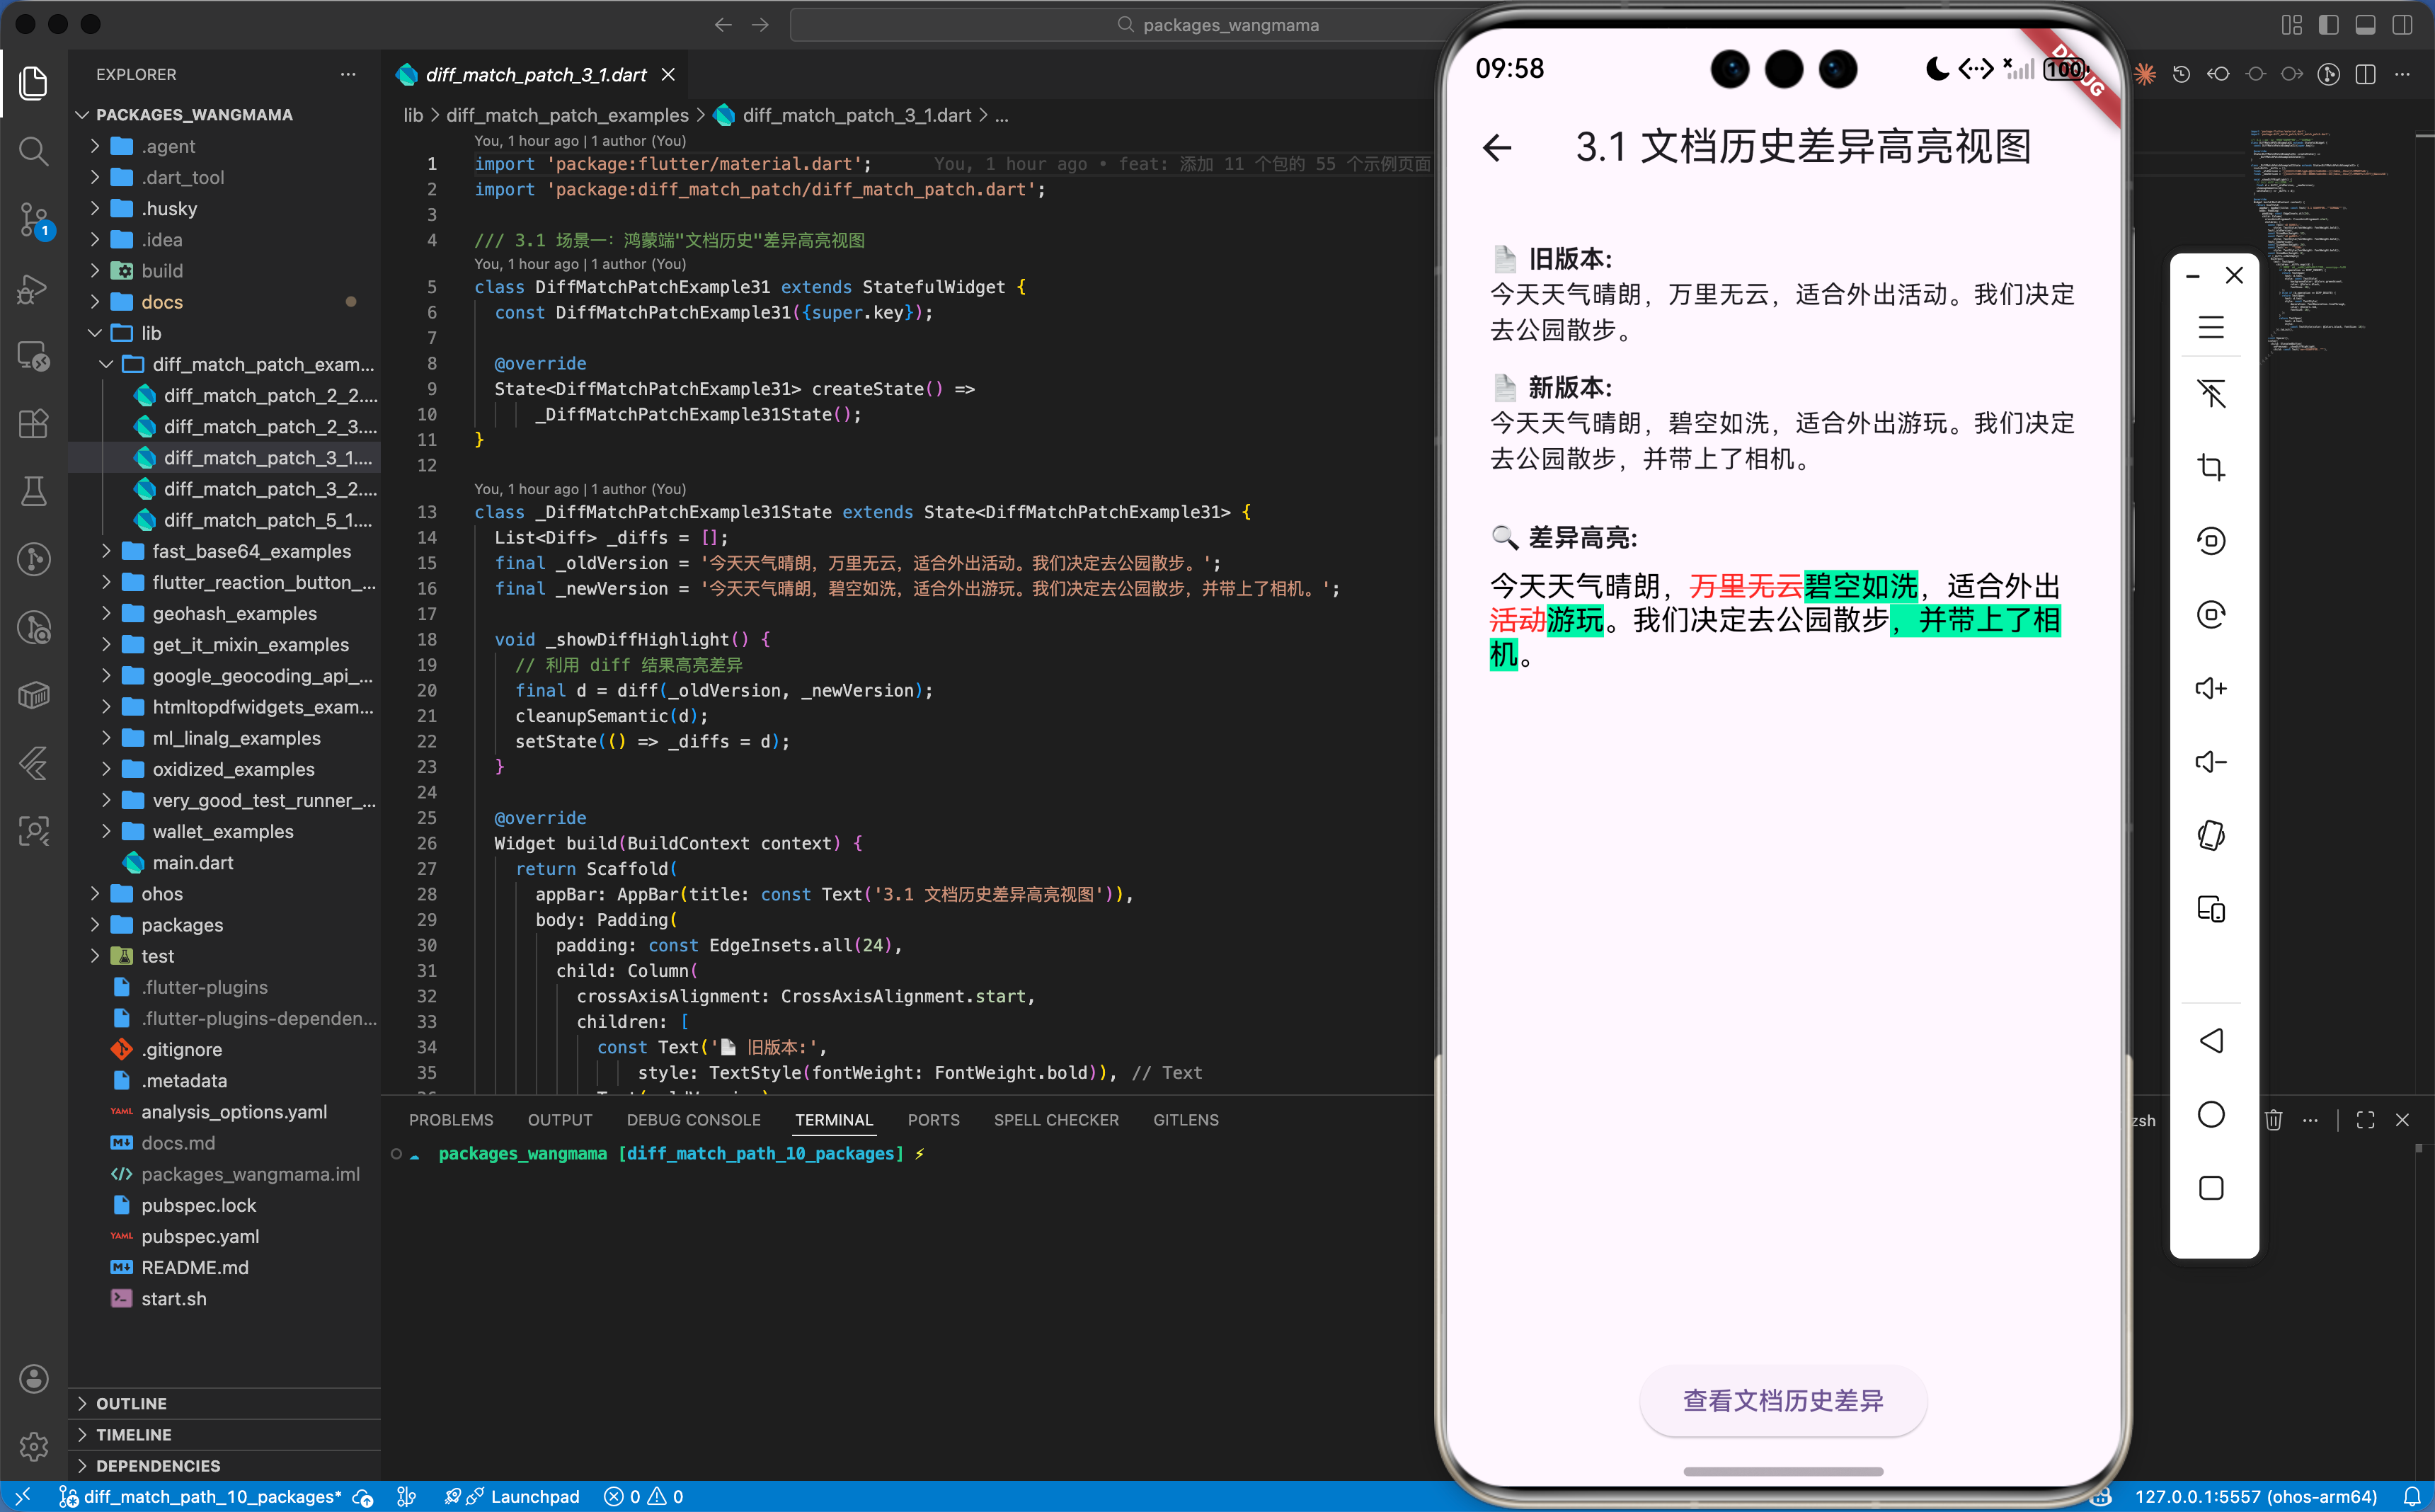
Task: Open Manage gear icon in activity bar
Action: pos(33,1445)
